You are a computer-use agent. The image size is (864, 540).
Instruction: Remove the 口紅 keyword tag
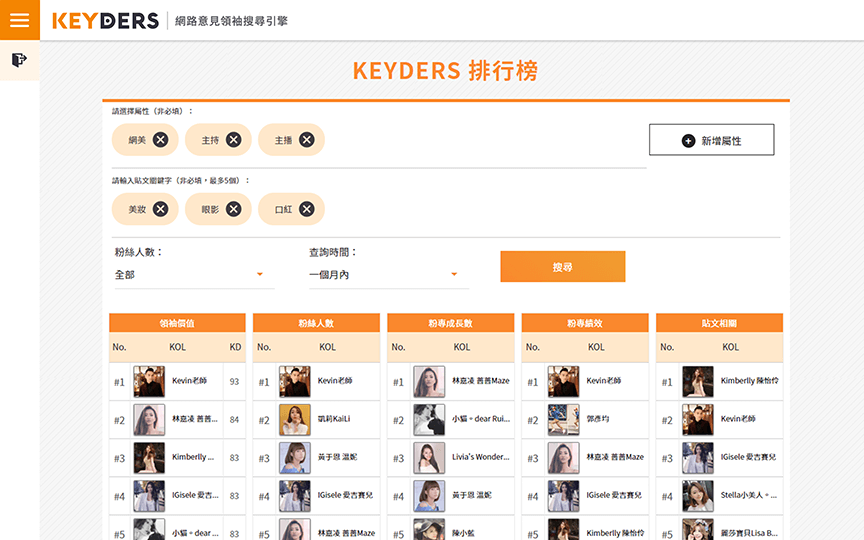(x=307, y=209)
